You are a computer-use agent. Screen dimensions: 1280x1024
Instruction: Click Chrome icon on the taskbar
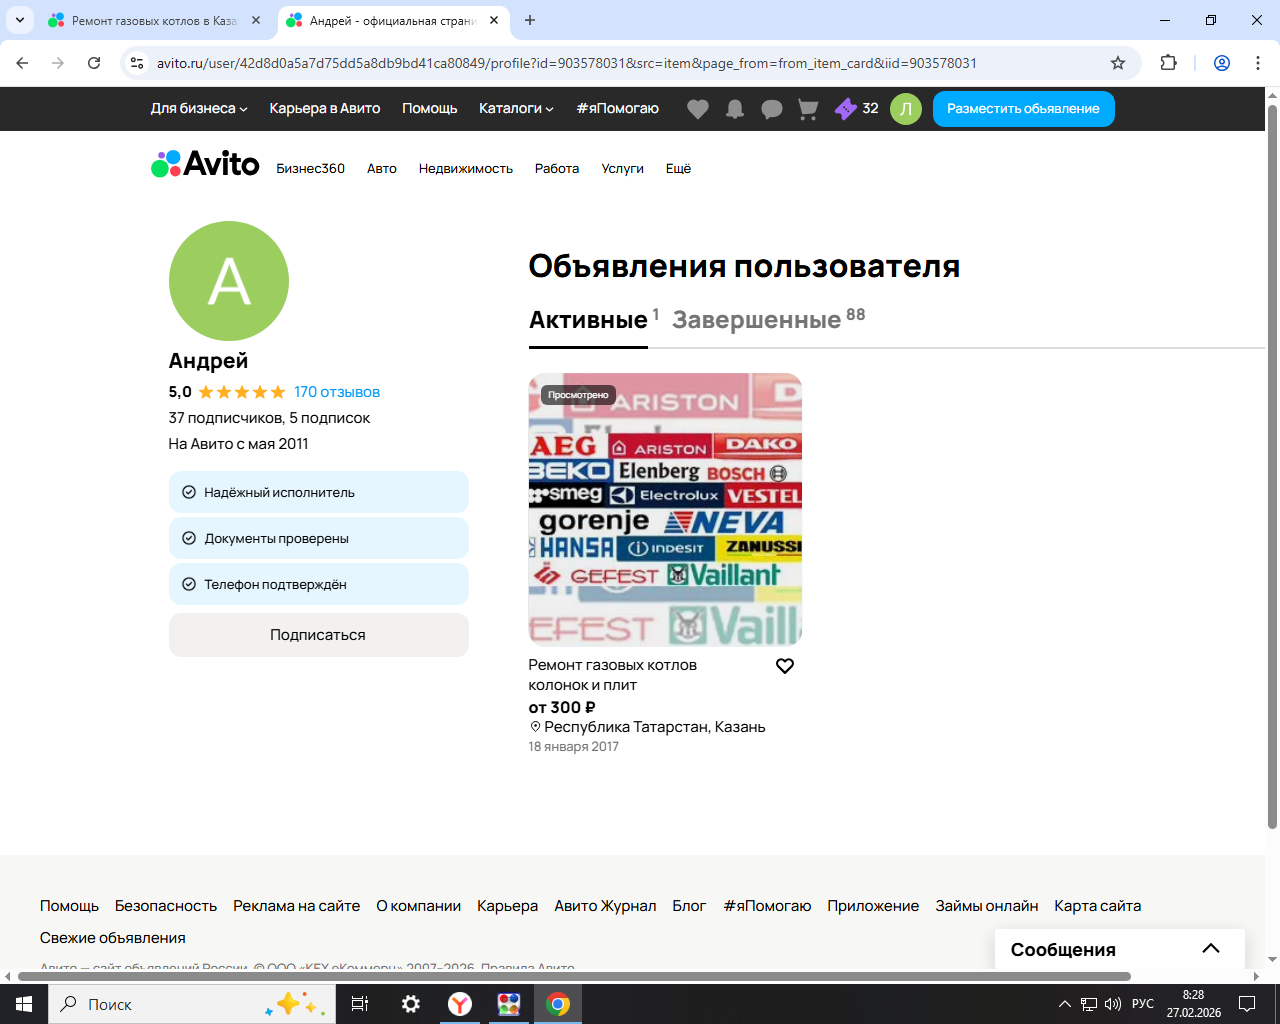point(558,1004)
